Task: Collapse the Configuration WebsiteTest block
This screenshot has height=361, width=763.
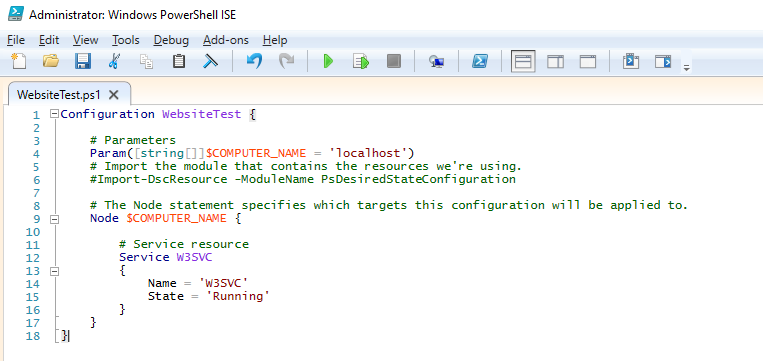Action: point(54,114)
